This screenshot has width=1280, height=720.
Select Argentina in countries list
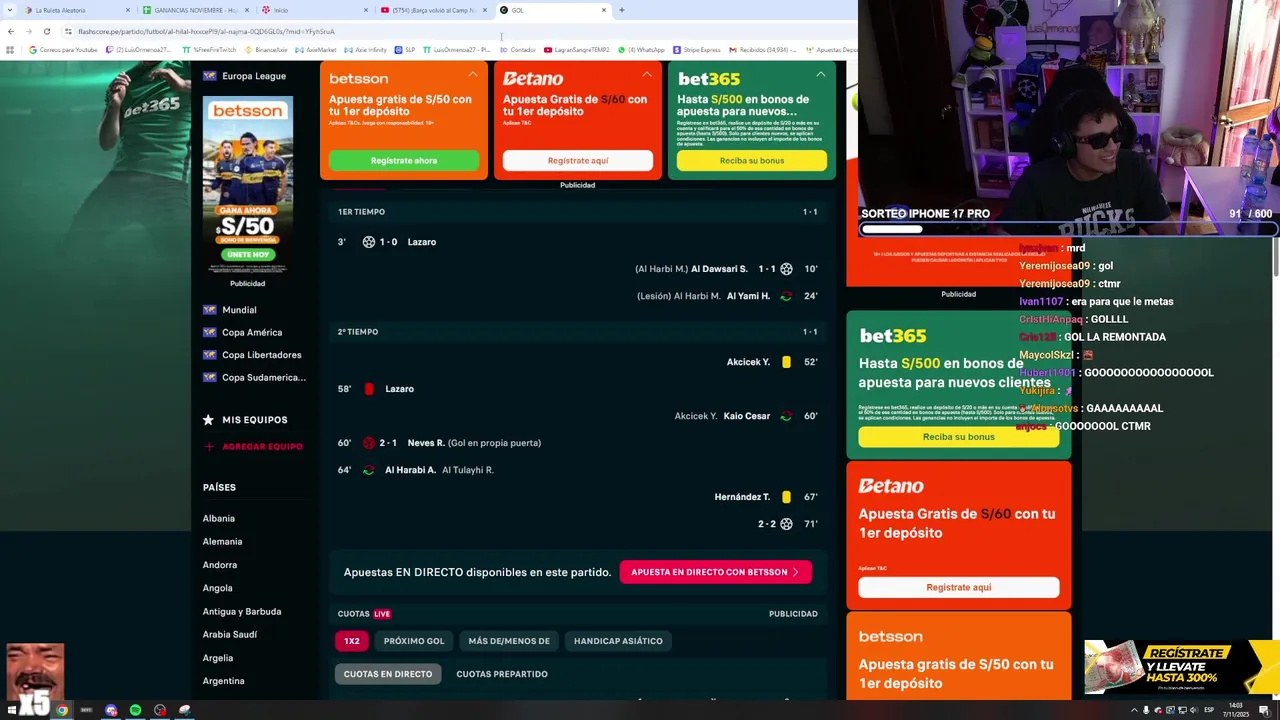click(x=223, y=681)
